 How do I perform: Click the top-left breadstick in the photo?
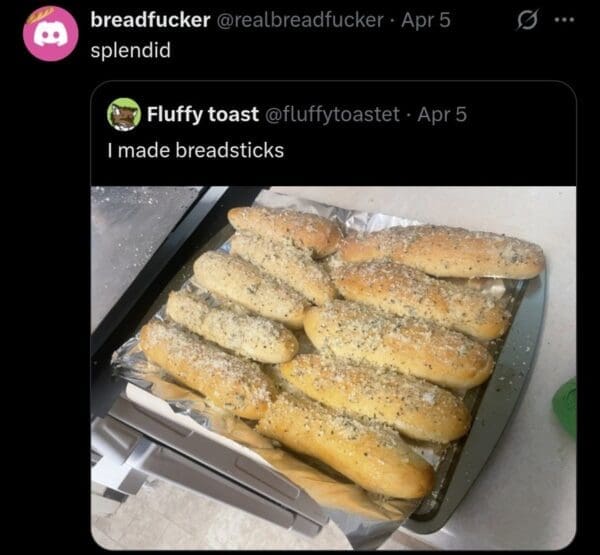tap(284, 230)
